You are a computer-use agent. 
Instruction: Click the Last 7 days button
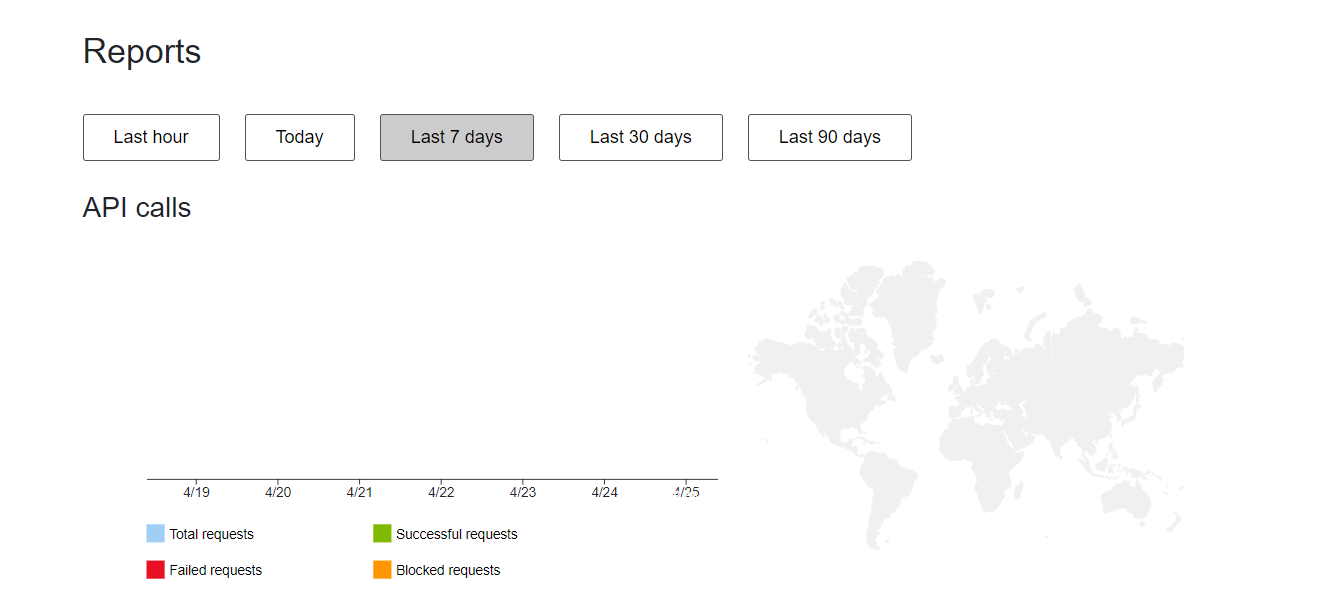click(x=456, y=137)
